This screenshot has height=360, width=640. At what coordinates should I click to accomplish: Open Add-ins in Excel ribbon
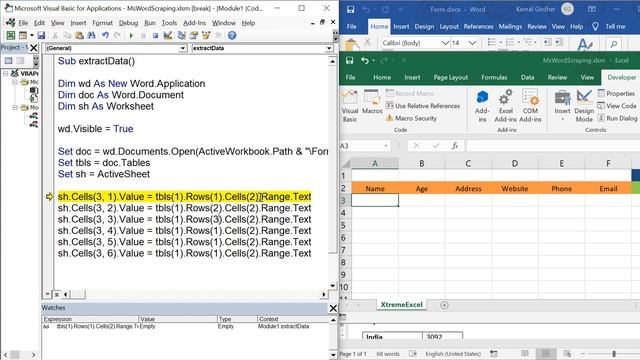point(482,106)
